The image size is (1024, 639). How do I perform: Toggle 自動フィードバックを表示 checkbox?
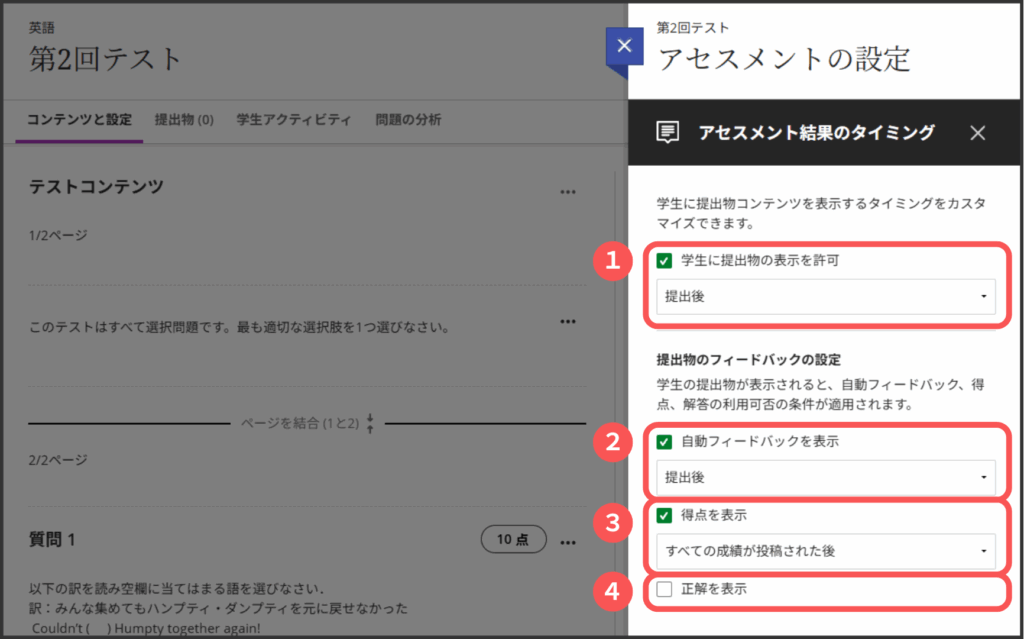tap(665, 442)
